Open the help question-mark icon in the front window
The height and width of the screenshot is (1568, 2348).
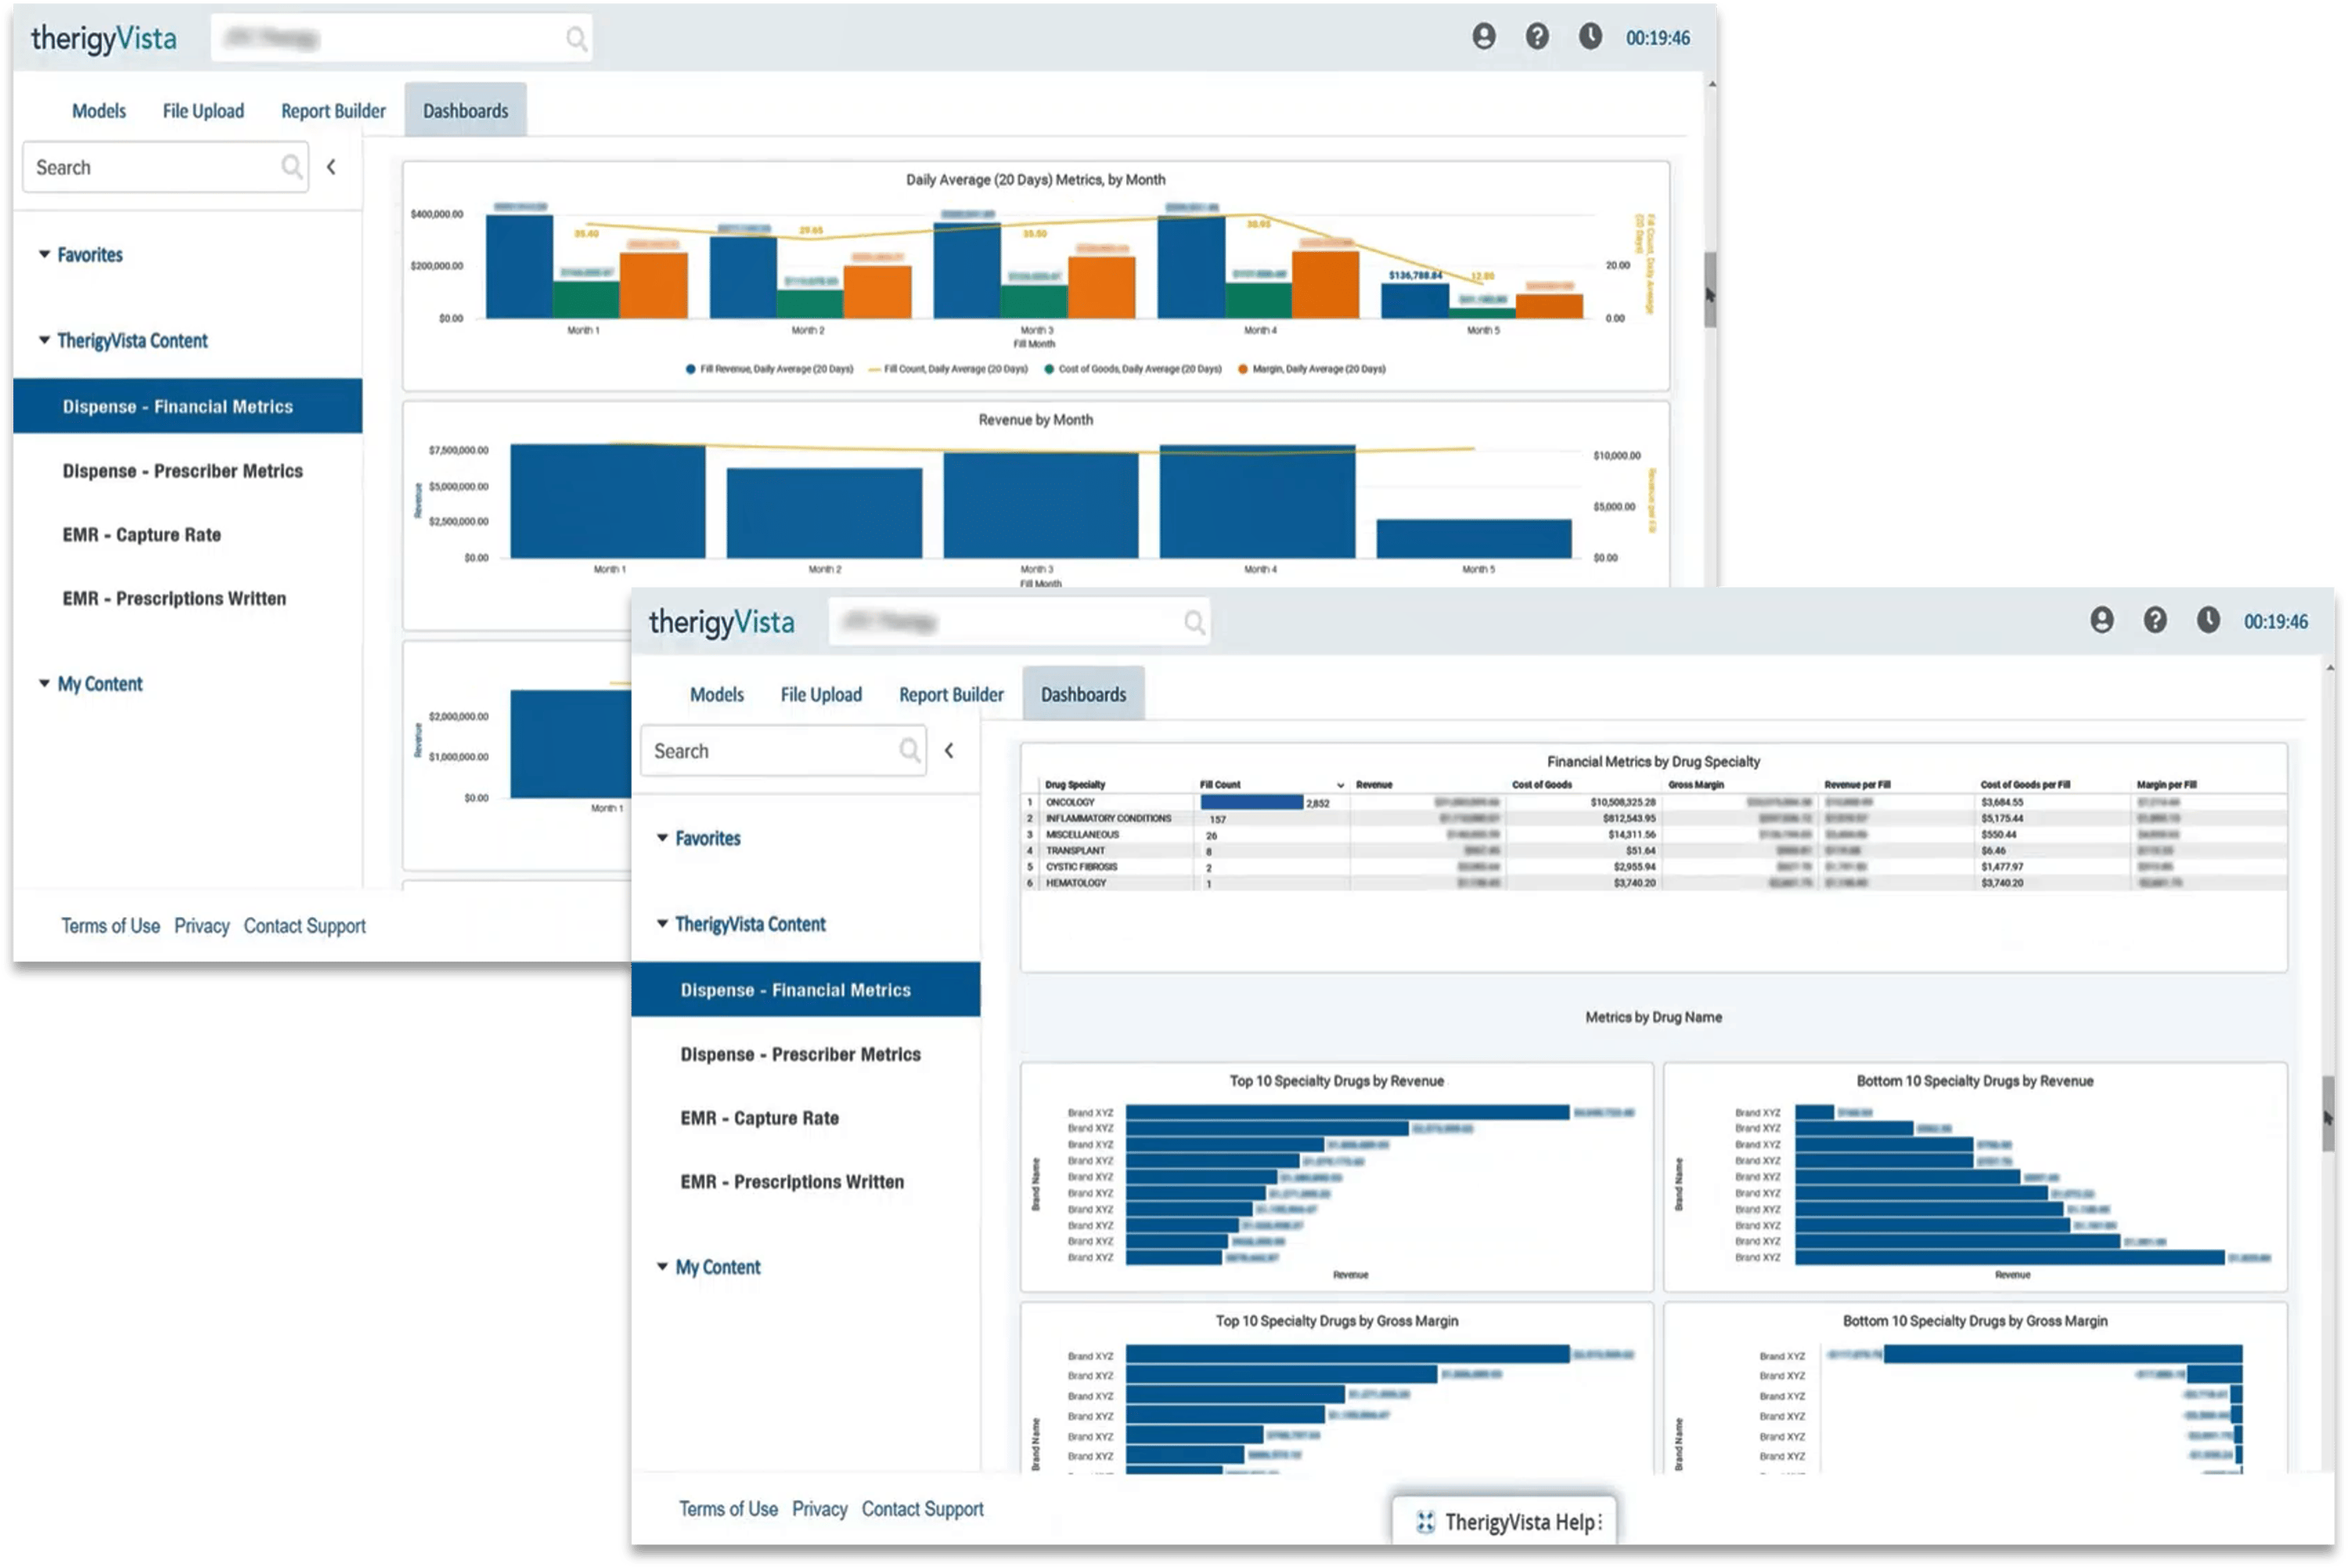tap(2154, 620)
